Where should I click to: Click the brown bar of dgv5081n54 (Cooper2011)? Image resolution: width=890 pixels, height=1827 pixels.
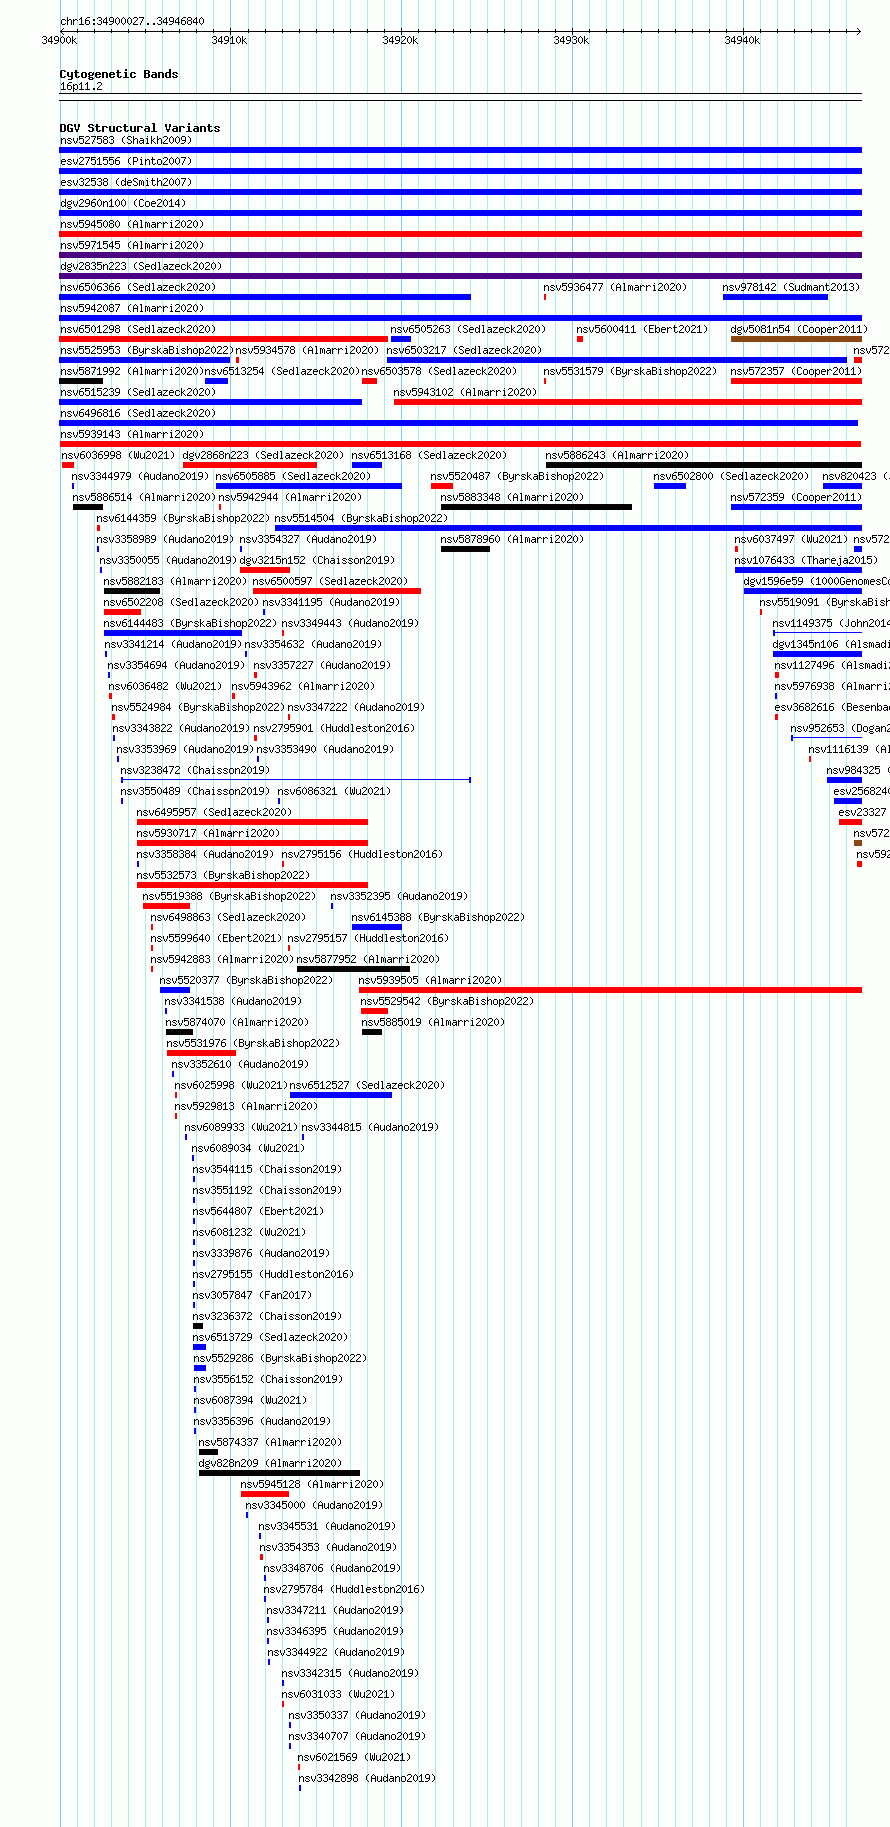796,339
